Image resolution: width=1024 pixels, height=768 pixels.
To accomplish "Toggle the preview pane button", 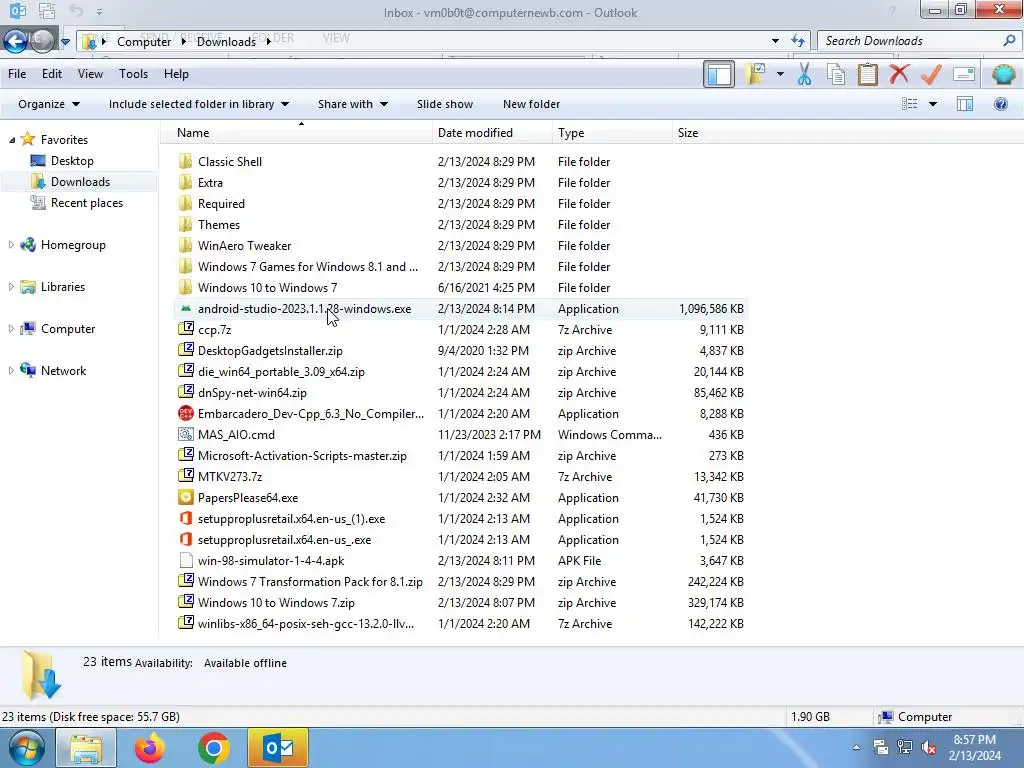I will [965, 104].
